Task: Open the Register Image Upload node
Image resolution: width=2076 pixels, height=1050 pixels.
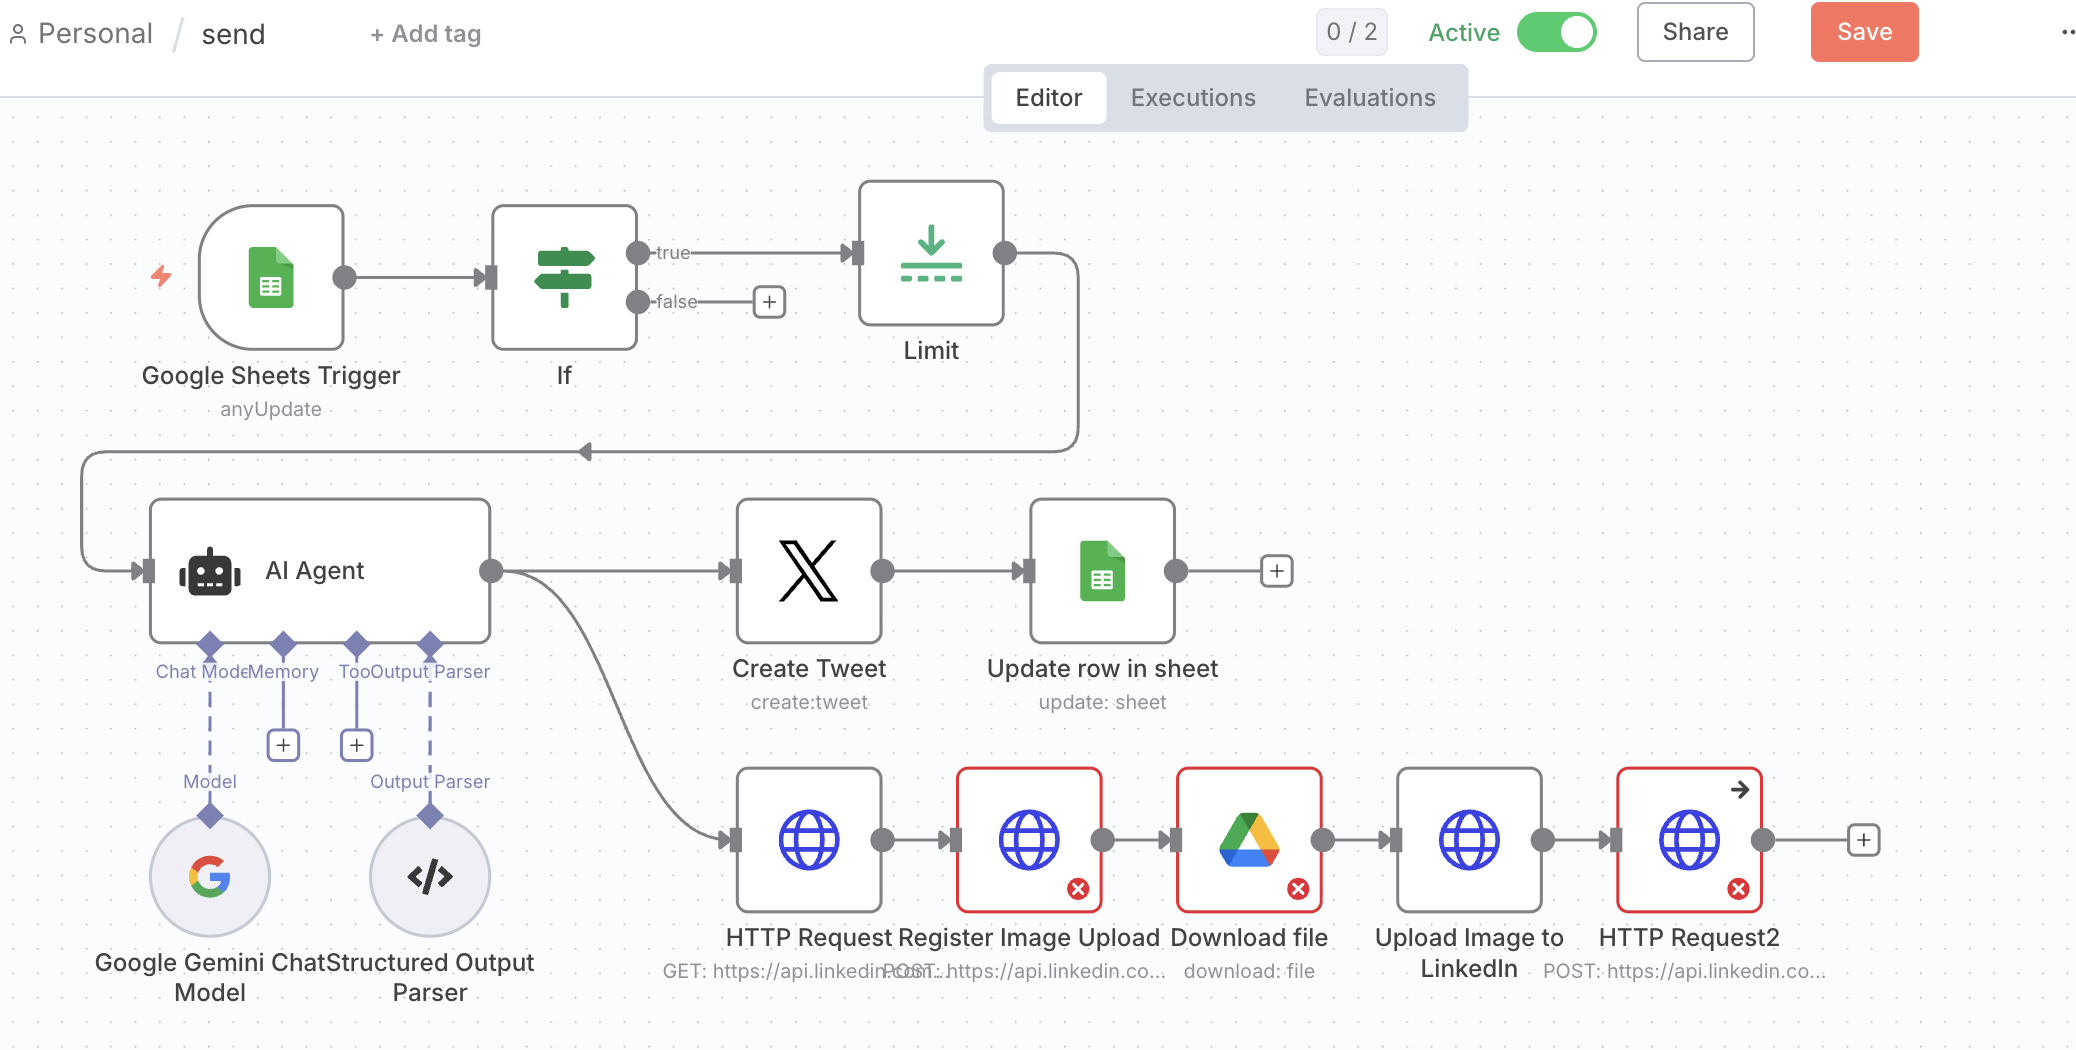Action: pos(1029,840)
